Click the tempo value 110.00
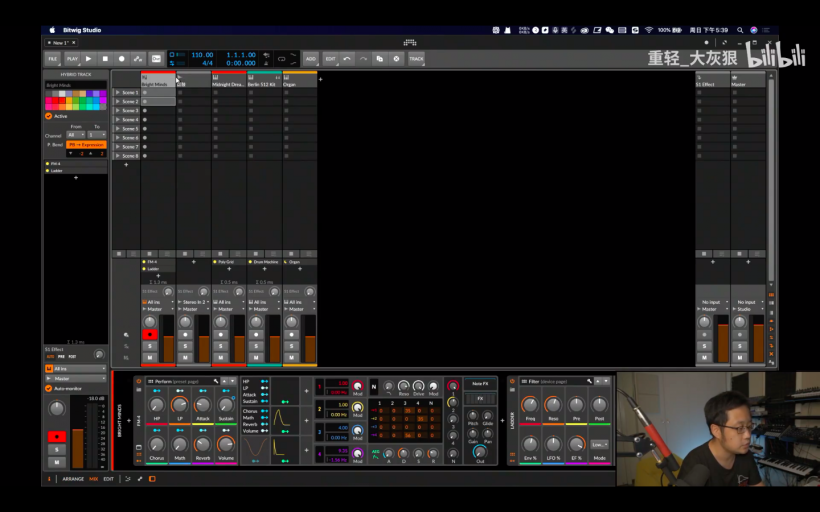 tap(202, 55)
